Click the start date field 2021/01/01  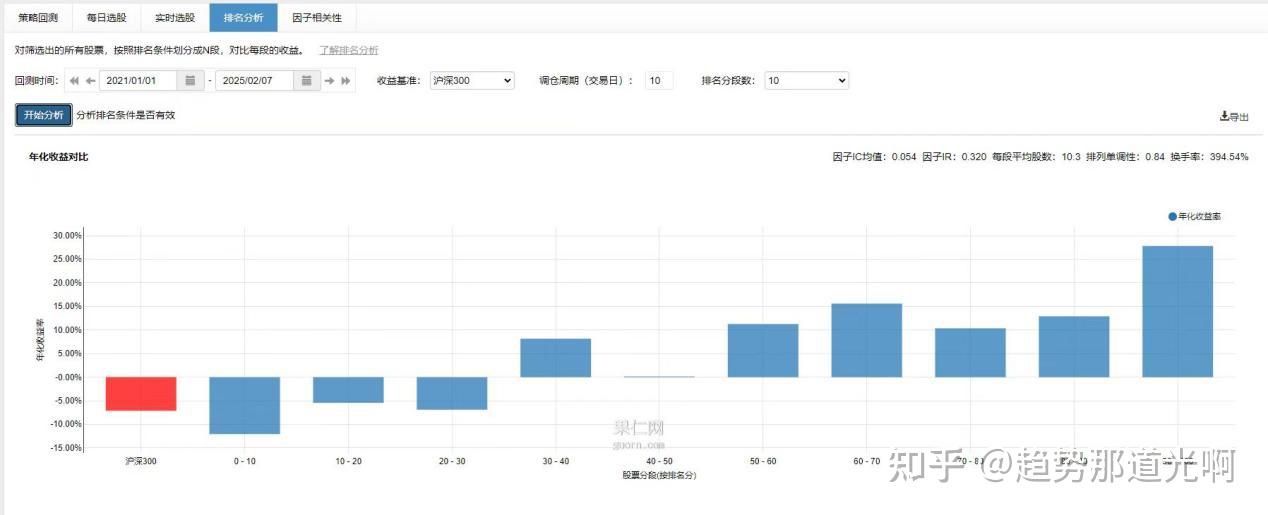pos(139,81)
